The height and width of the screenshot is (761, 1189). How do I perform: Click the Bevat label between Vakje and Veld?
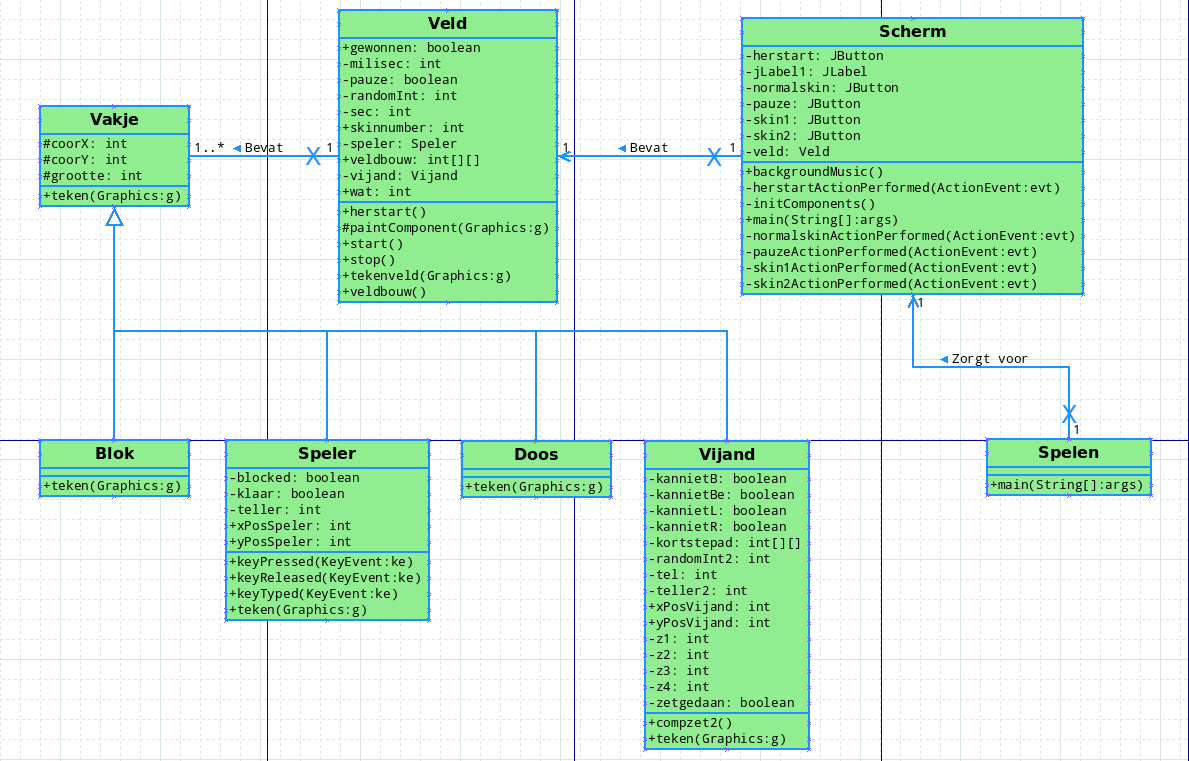tap(263, 148)
